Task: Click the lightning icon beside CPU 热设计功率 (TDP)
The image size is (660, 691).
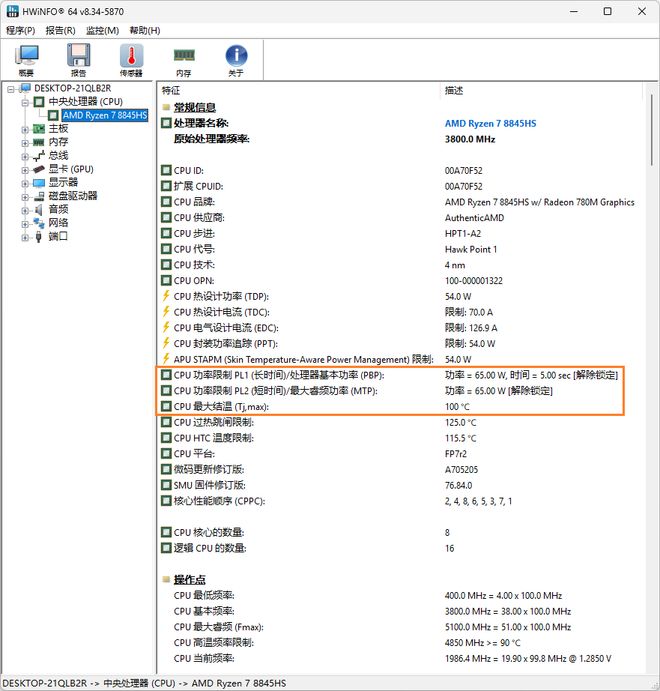Action: (166, 296)
